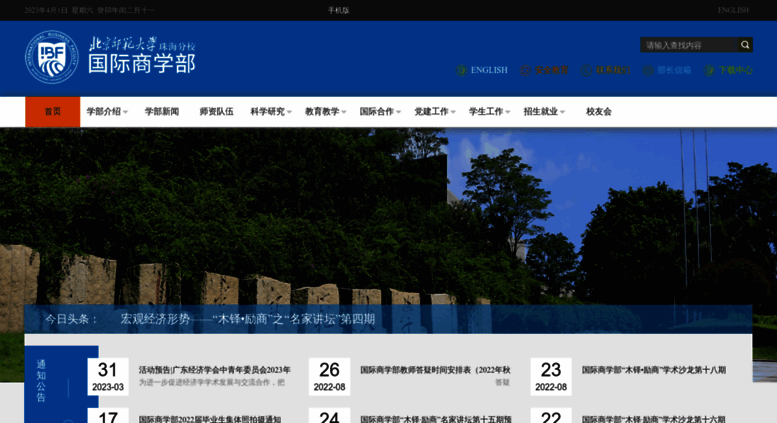This screenshot has height=423, width=777.
Task: Open the 校友会 menu item
Action: click(x=599, y=112)
